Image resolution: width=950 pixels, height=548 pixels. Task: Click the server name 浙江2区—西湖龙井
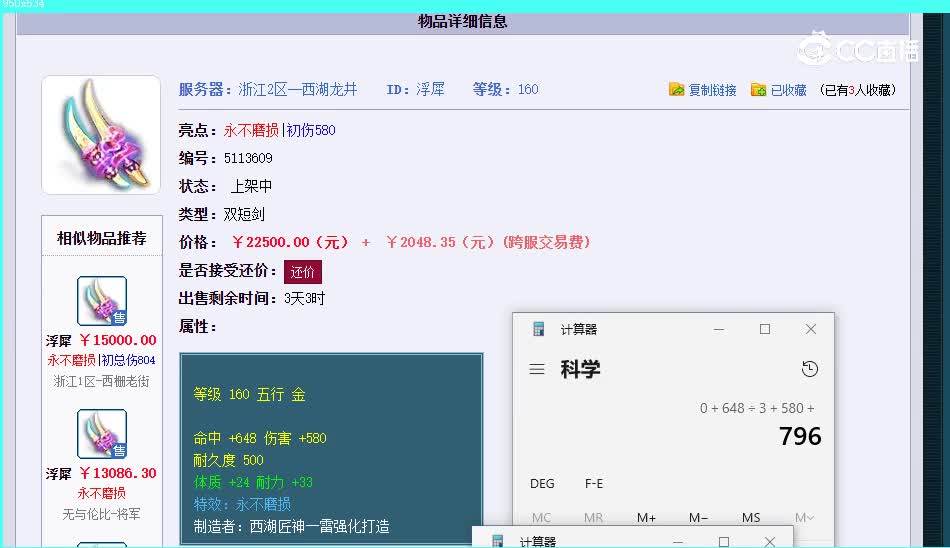pyautogui.click(x=297, y=90)
